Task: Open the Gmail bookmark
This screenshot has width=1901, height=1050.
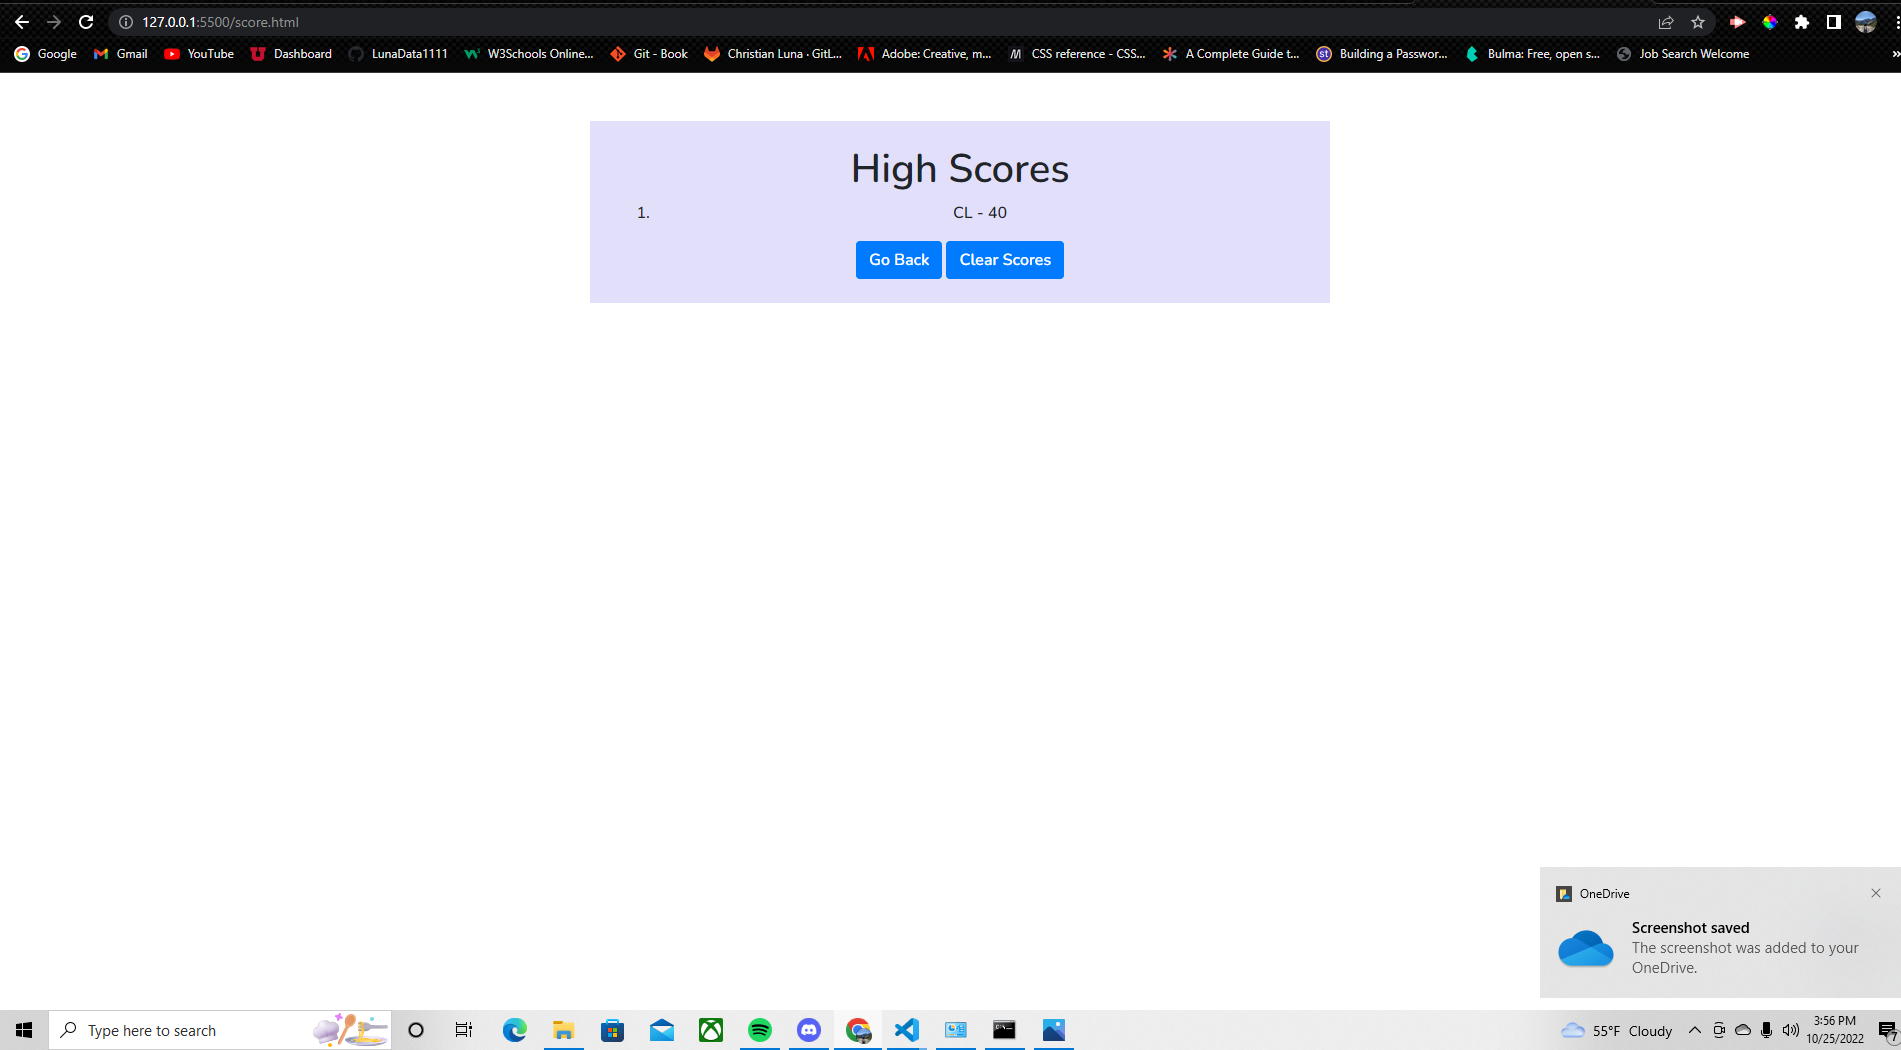Action: click(x=120, y=54)
